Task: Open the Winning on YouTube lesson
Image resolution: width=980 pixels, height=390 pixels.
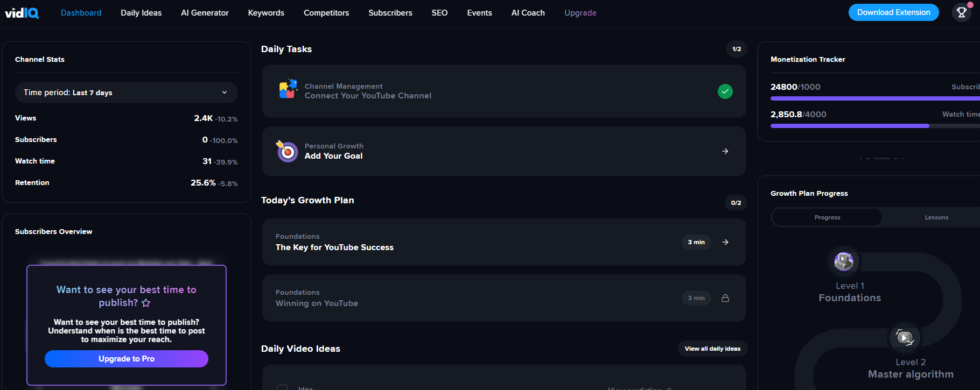Action: pos(504,298)
